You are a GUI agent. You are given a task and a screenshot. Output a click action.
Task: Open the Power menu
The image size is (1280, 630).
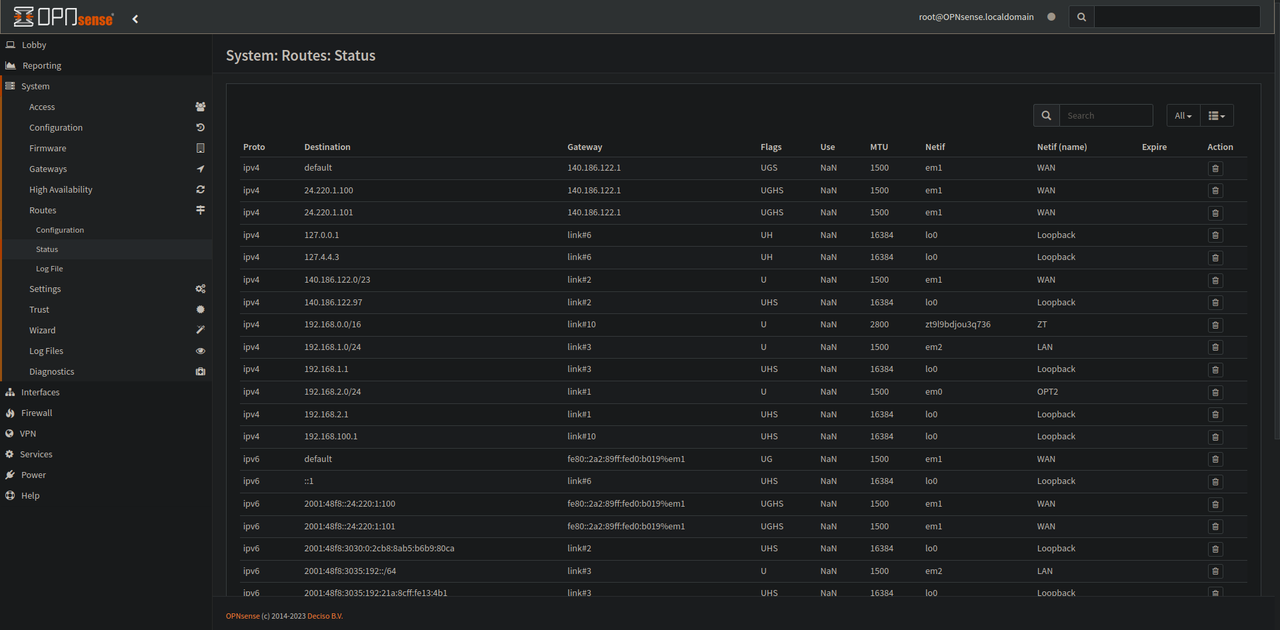(106, 475)
